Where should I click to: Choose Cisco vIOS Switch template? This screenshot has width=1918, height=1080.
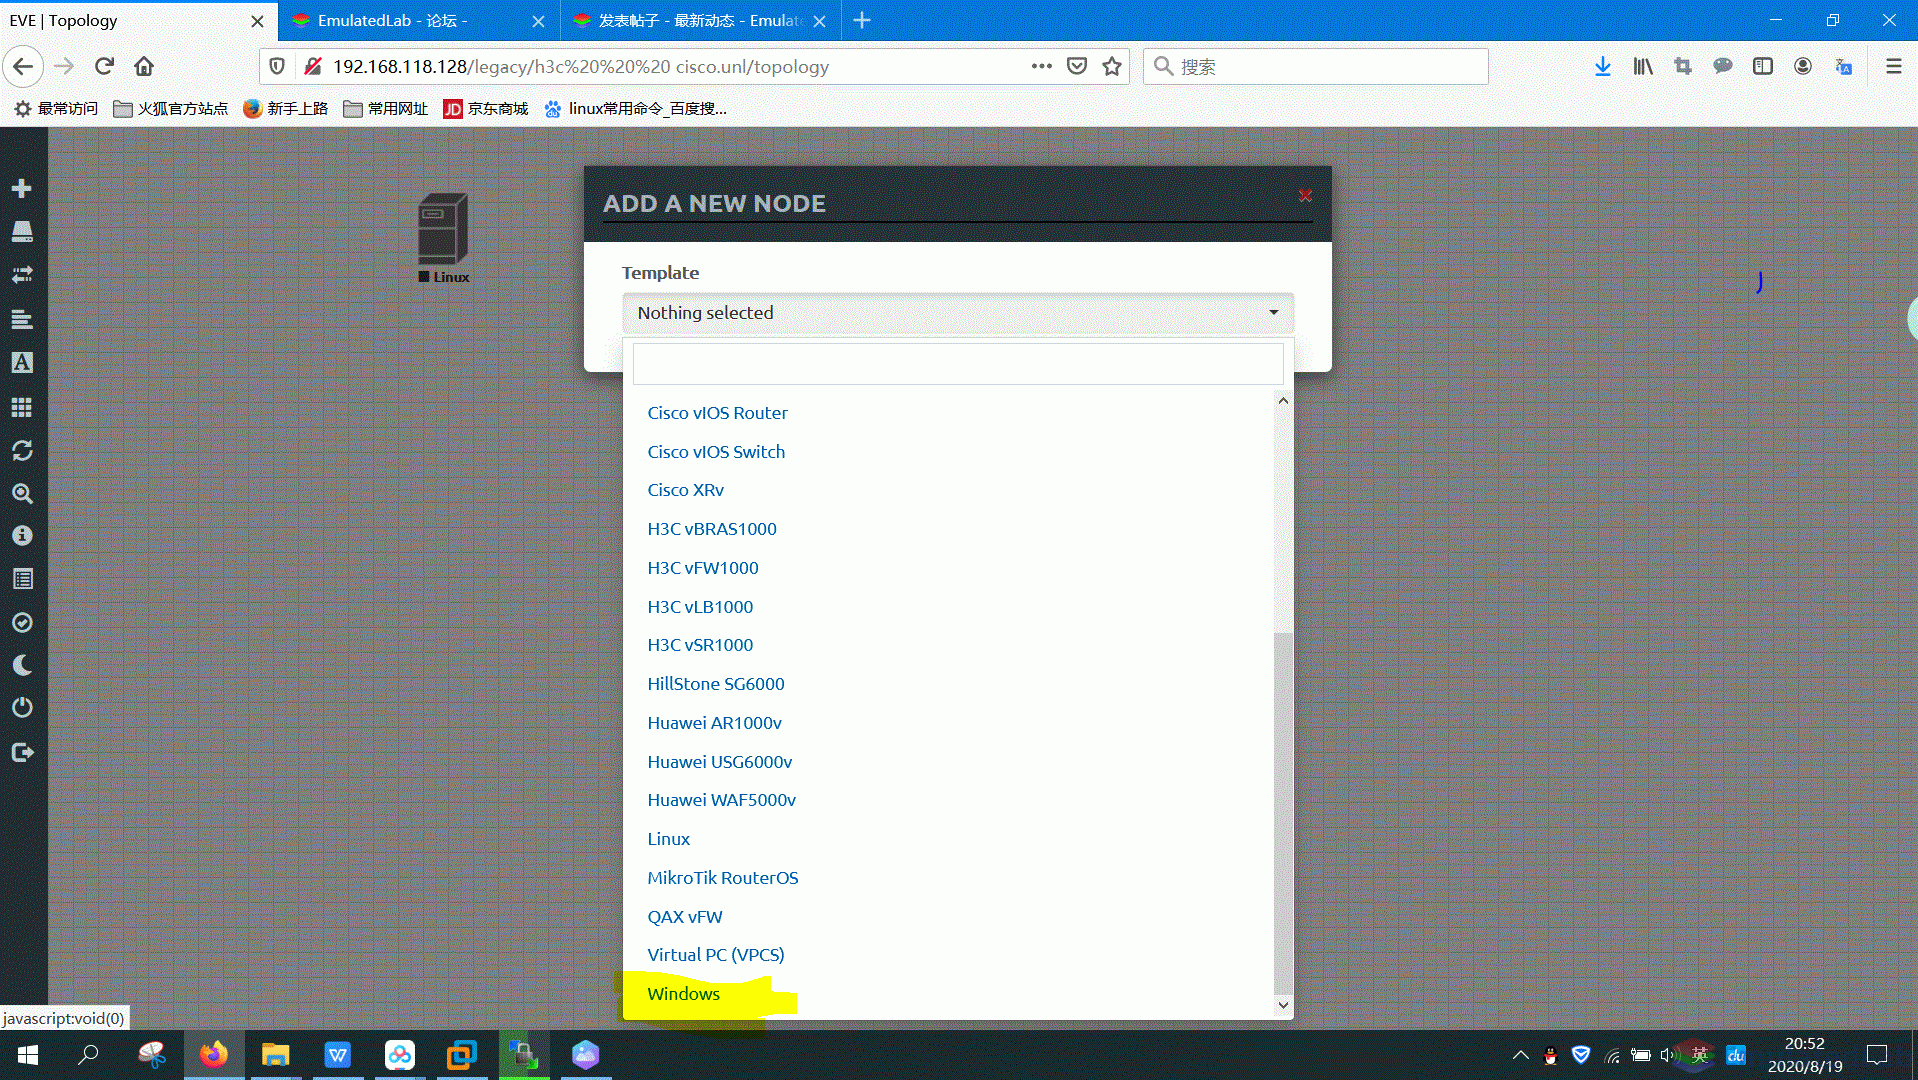coord(716,452)
